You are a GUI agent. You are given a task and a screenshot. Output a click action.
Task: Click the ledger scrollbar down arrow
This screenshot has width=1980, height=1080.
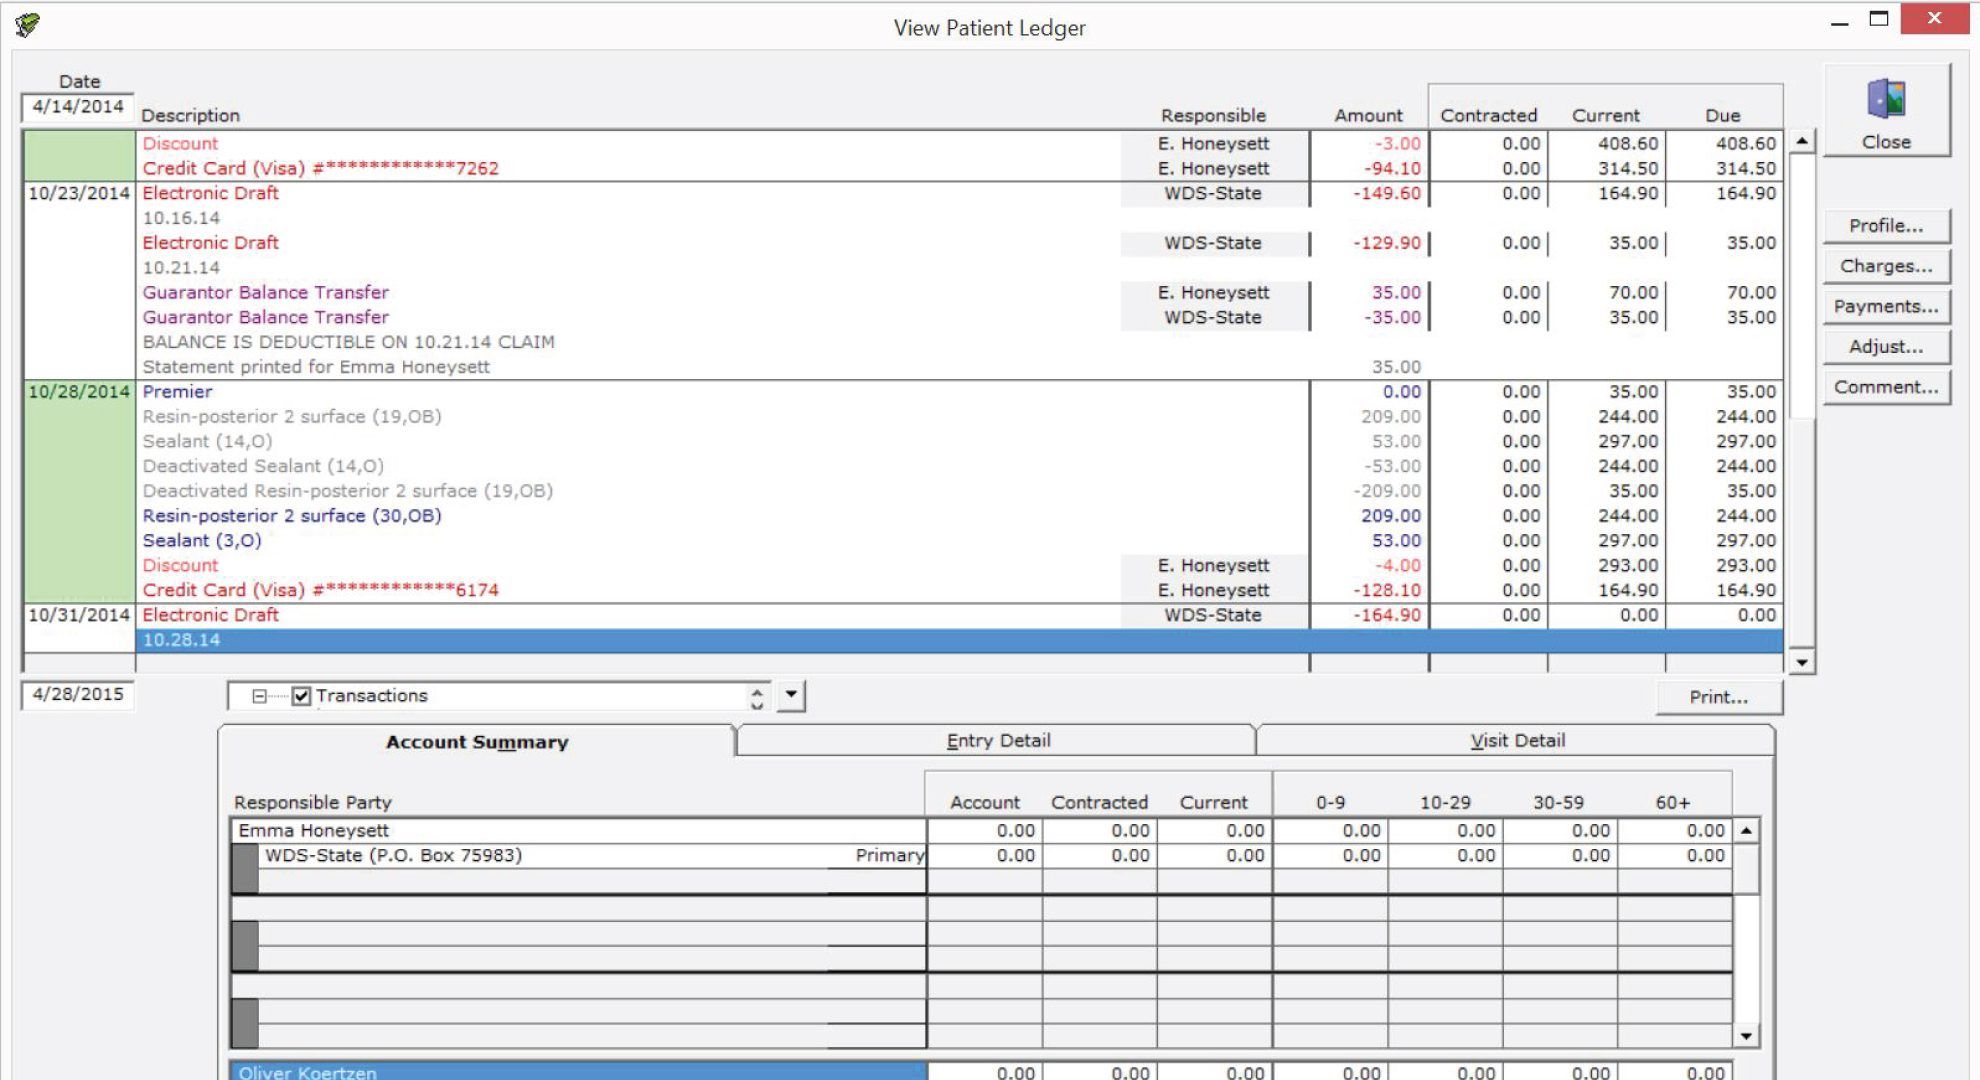1802,662
